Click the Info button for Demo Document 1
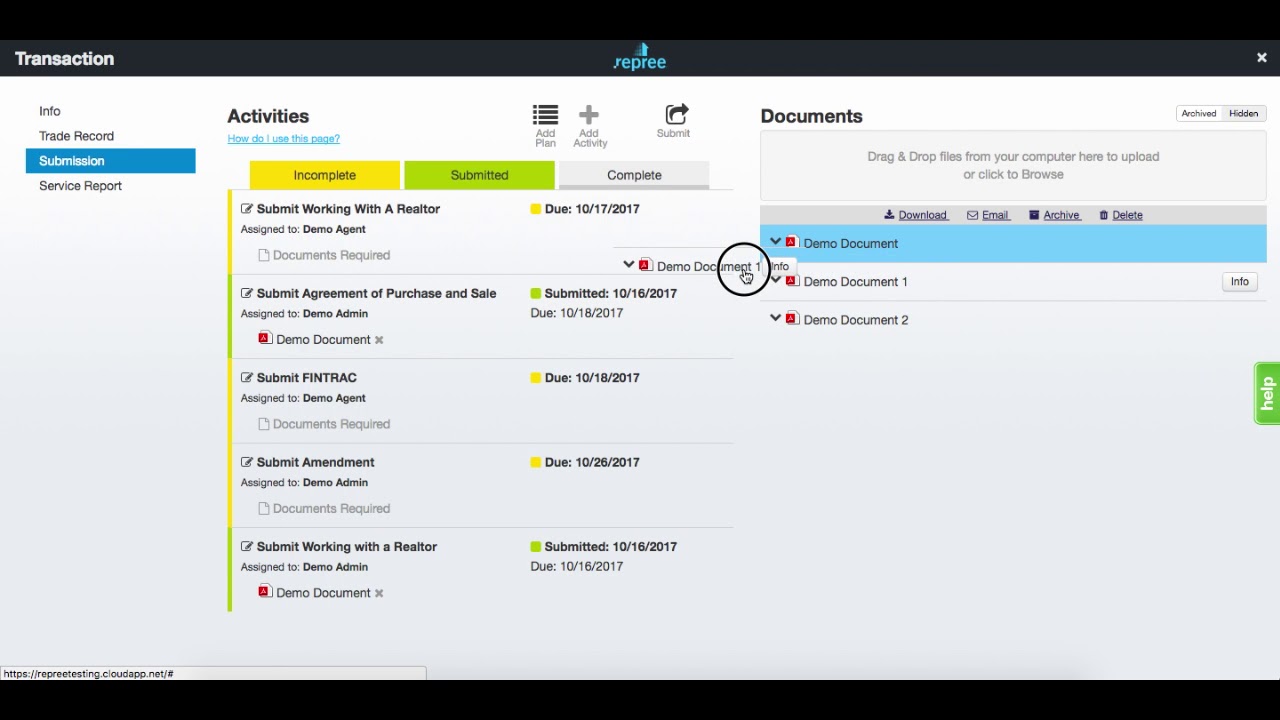Image resolution: width=1280 pixels, height=720 pixels. (x=1240, y=282)
